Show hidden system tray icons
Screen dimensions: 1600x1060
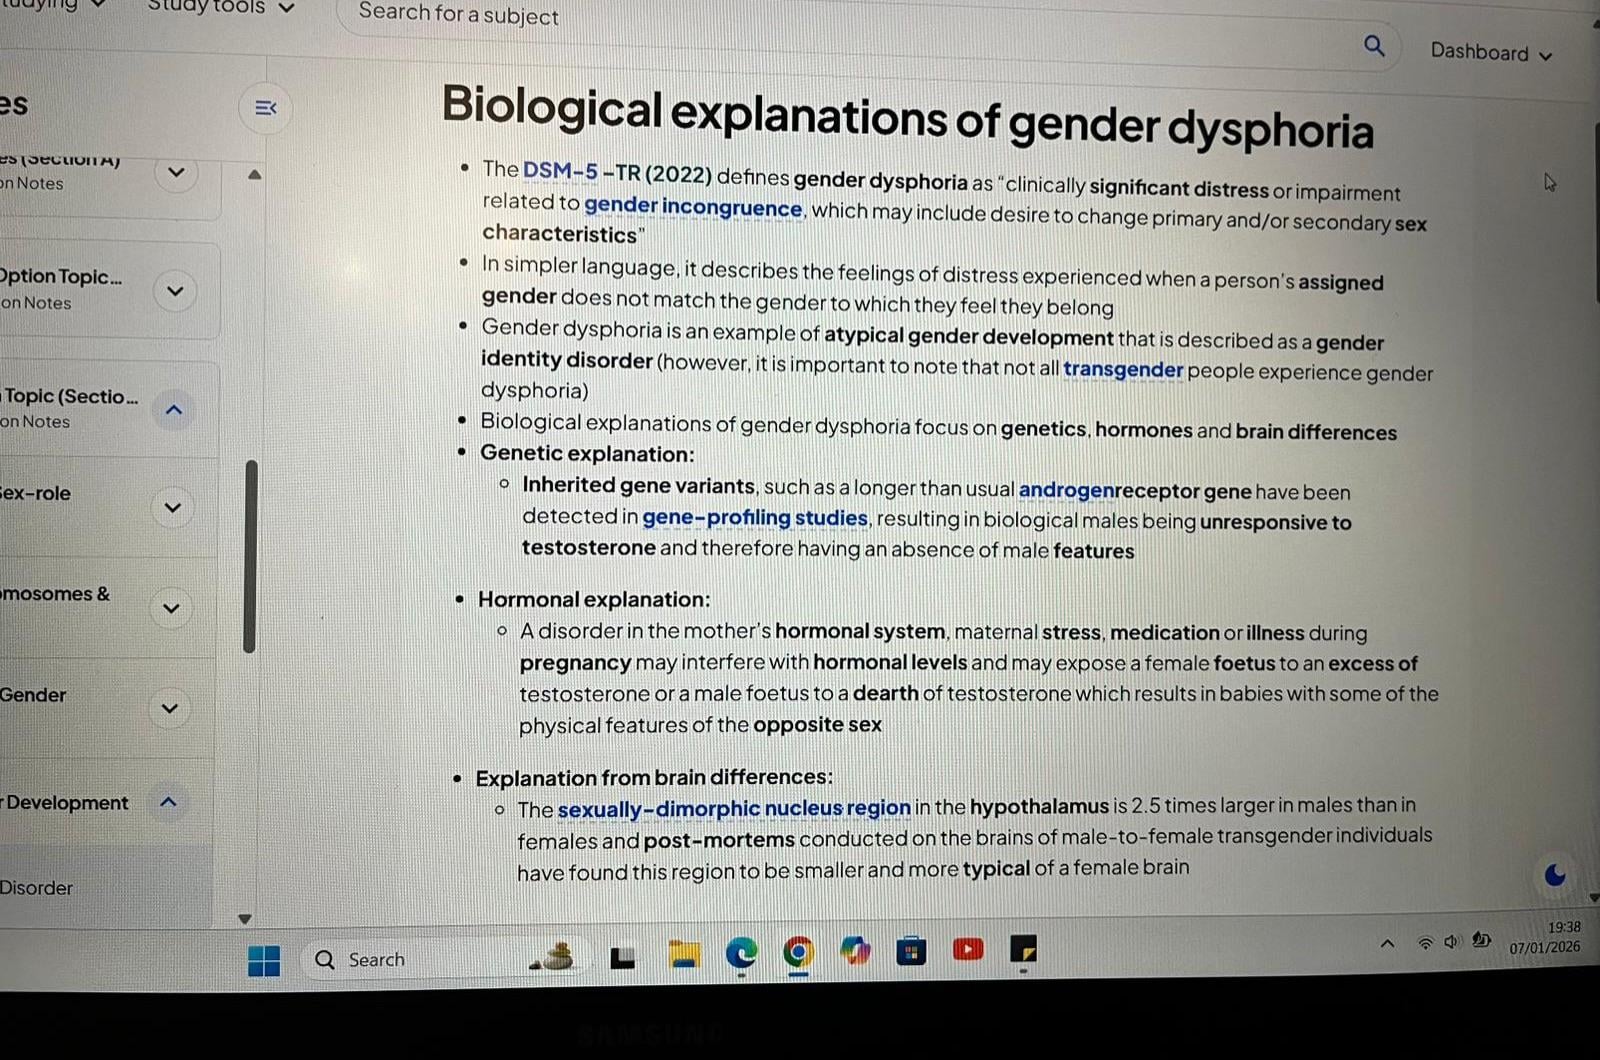1387,943
